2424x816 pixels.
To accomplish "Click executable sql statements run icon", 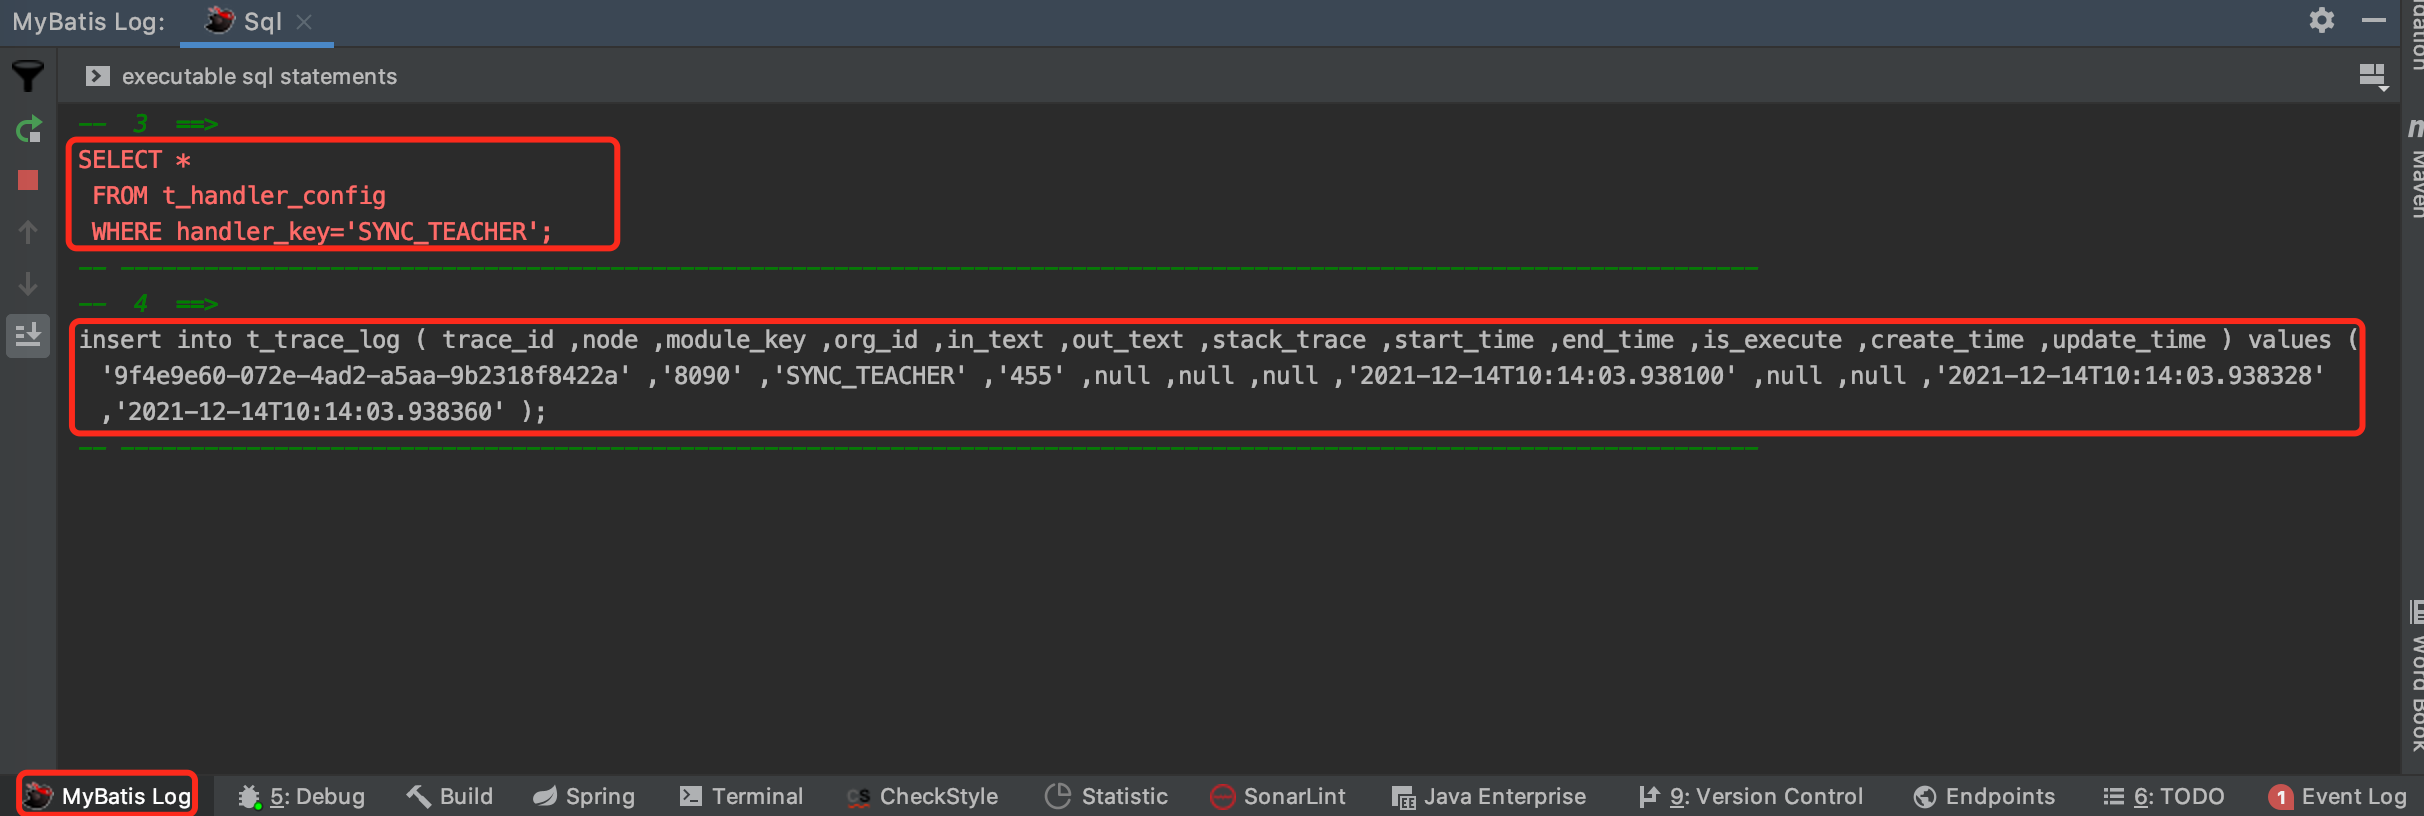I will 97,76.
